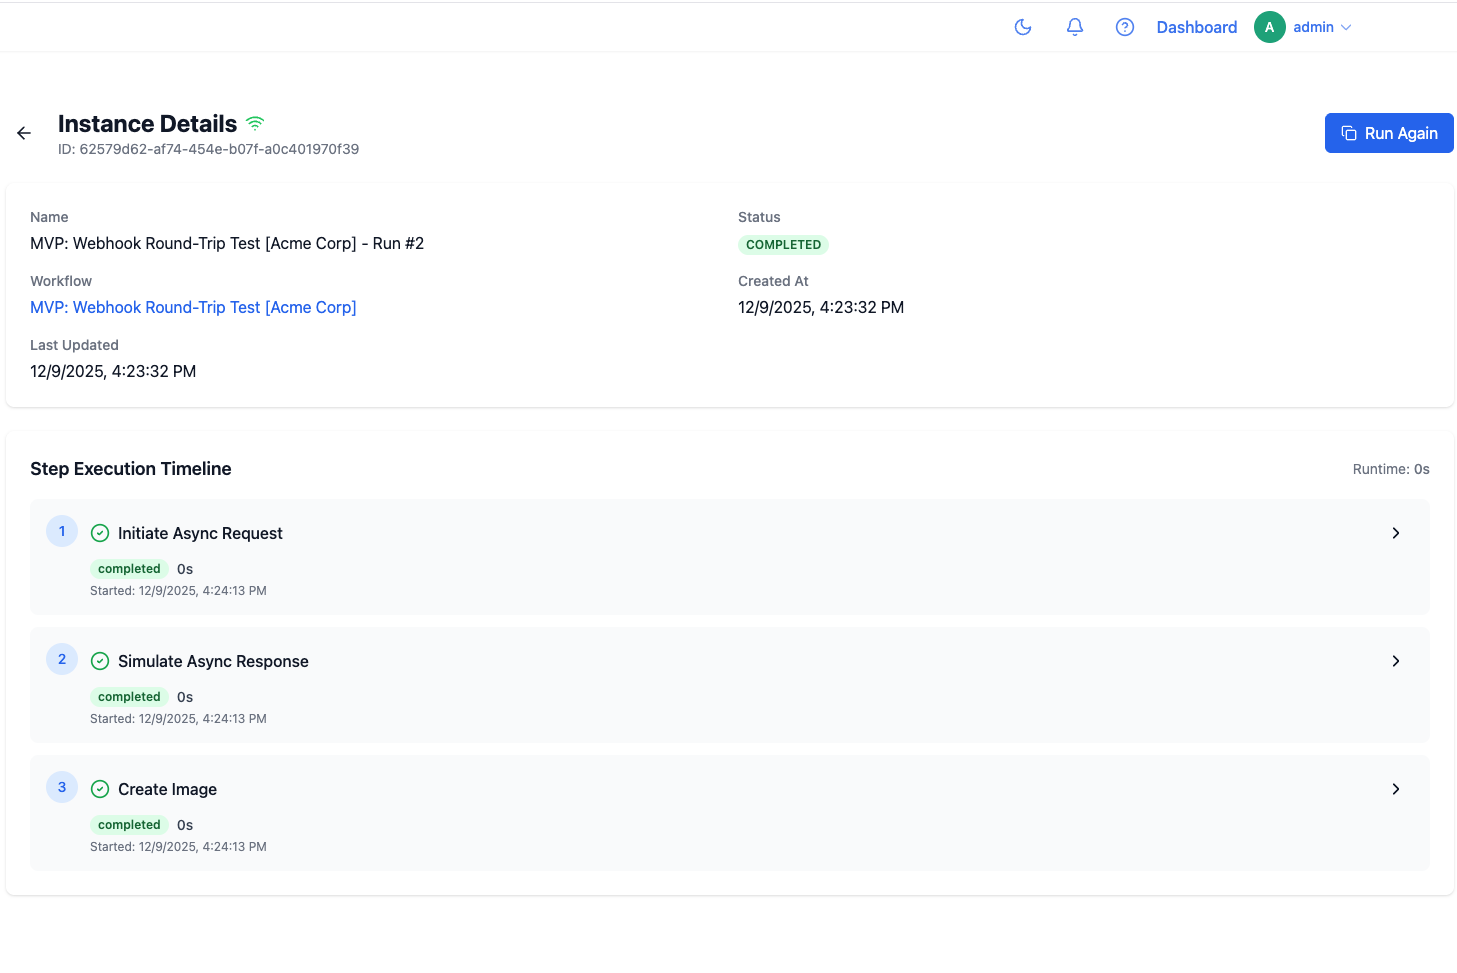Expand the Initiate Async Request step details

point(1395,533)
